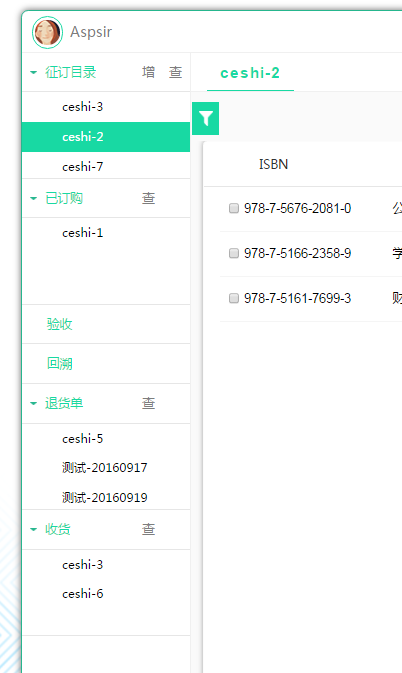Image resolution: width=402 pixels, height=673 pixels.
Task: Open the green filter funnel button
Action: click(206, 118)
